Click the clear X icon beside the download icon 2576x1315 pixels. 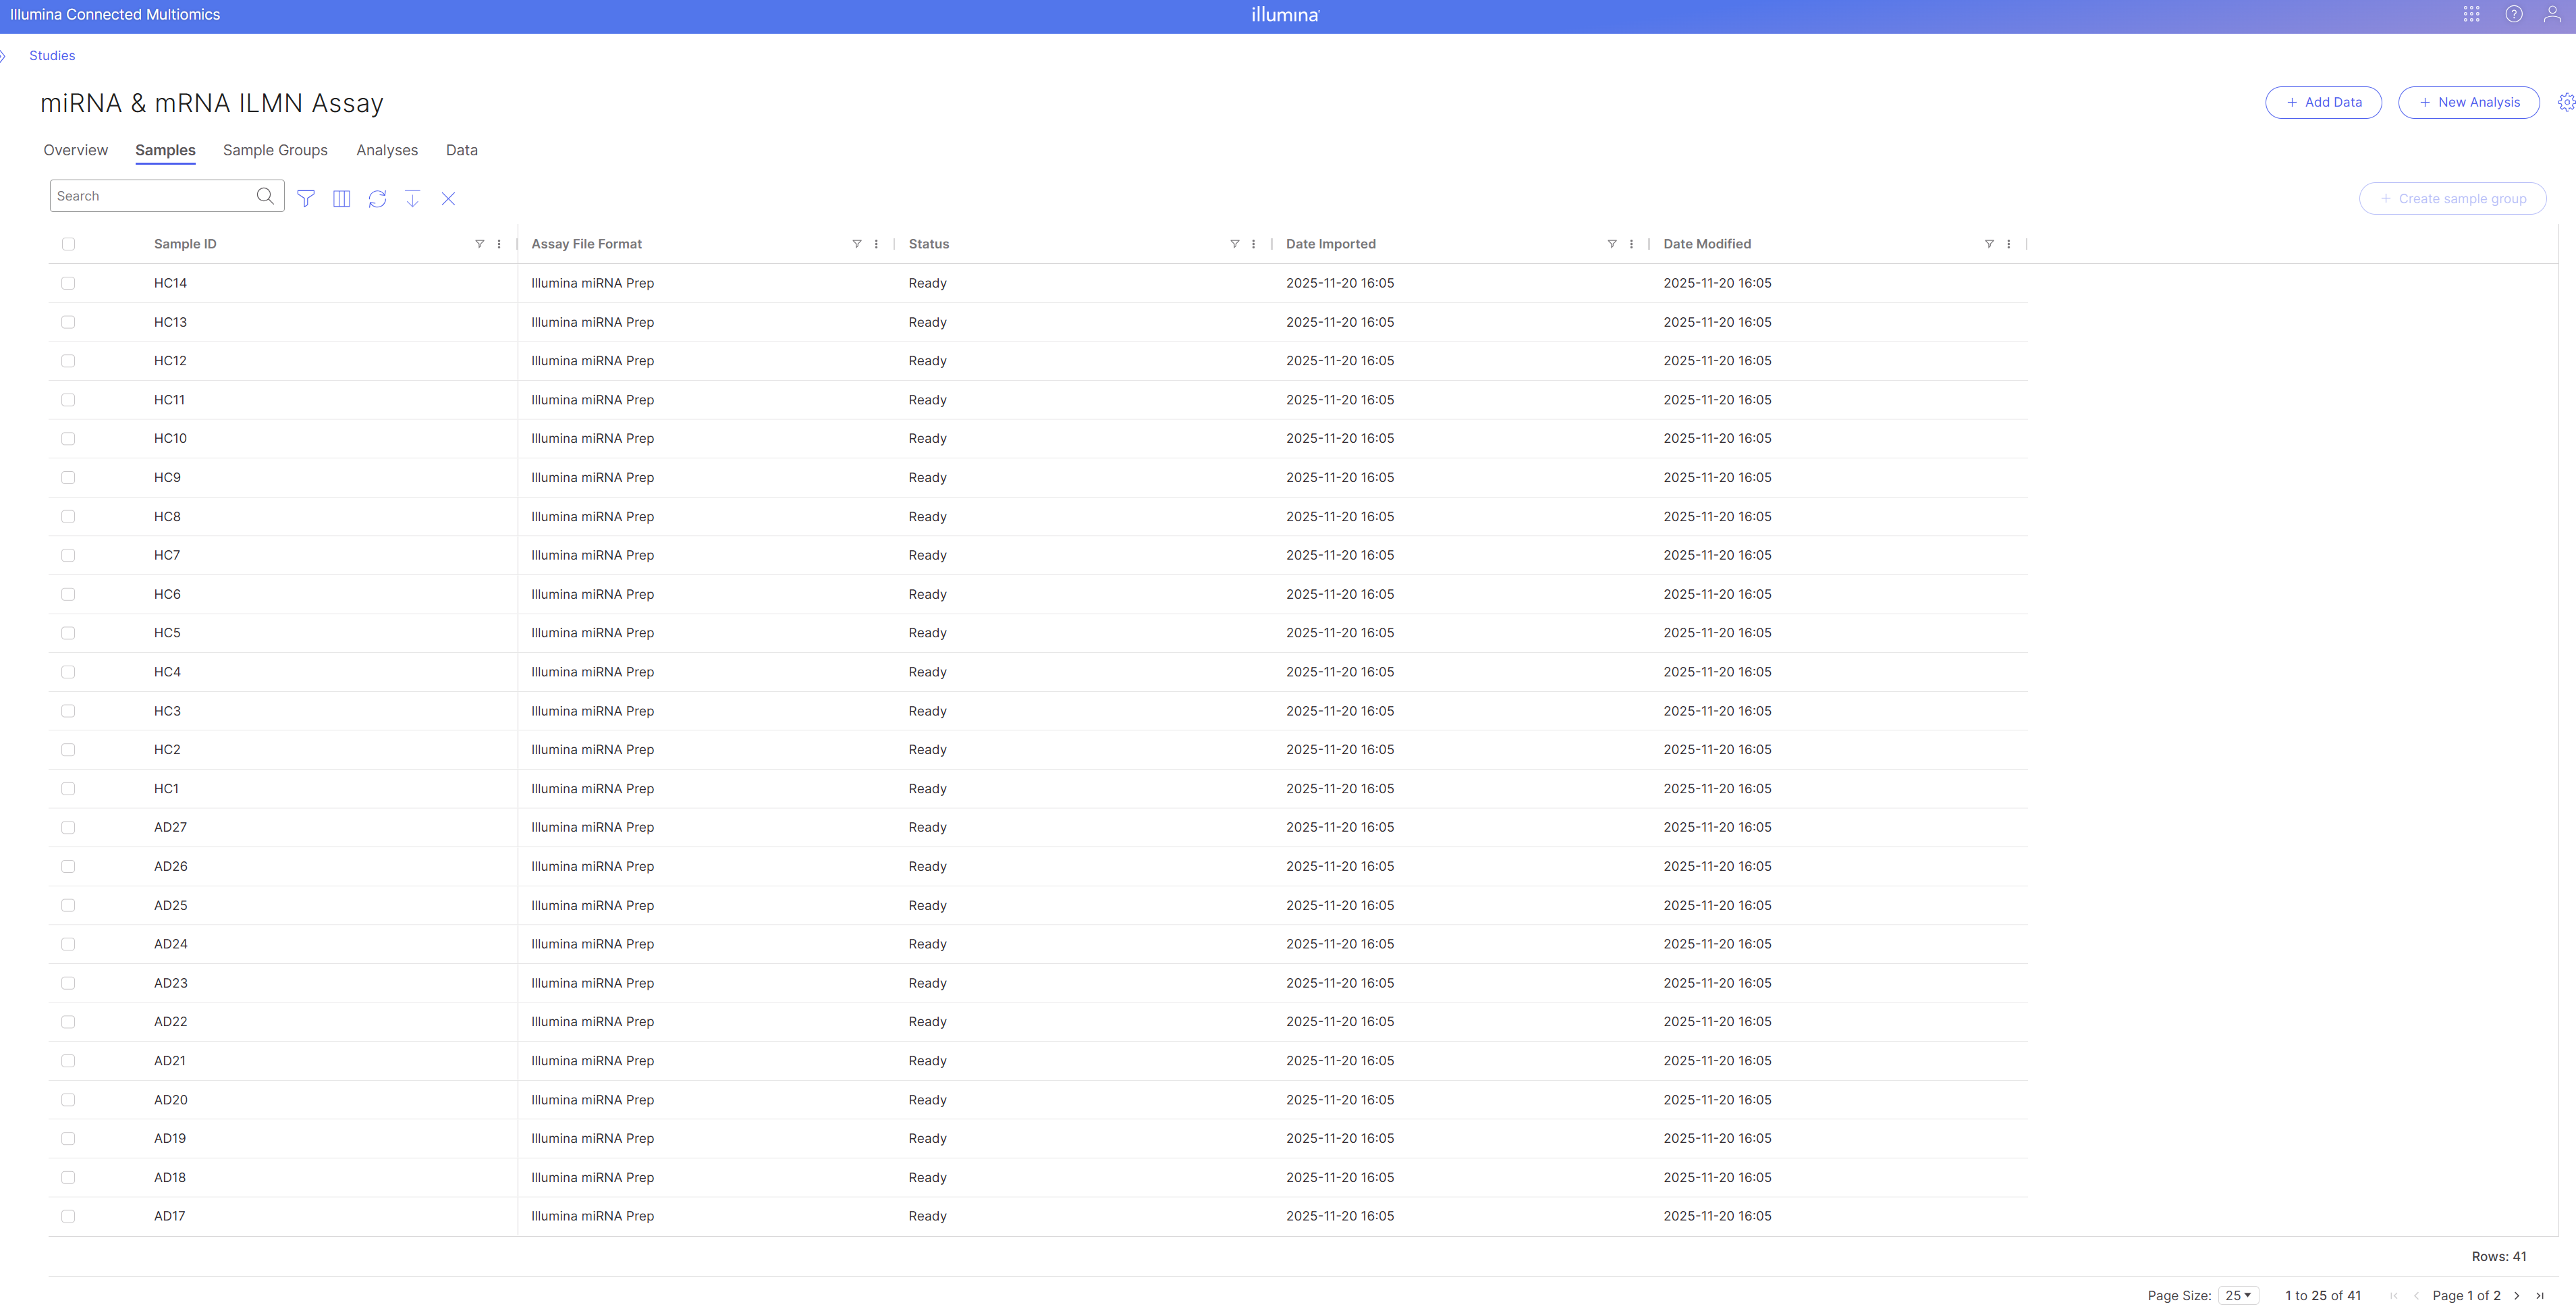coord(448,198)
